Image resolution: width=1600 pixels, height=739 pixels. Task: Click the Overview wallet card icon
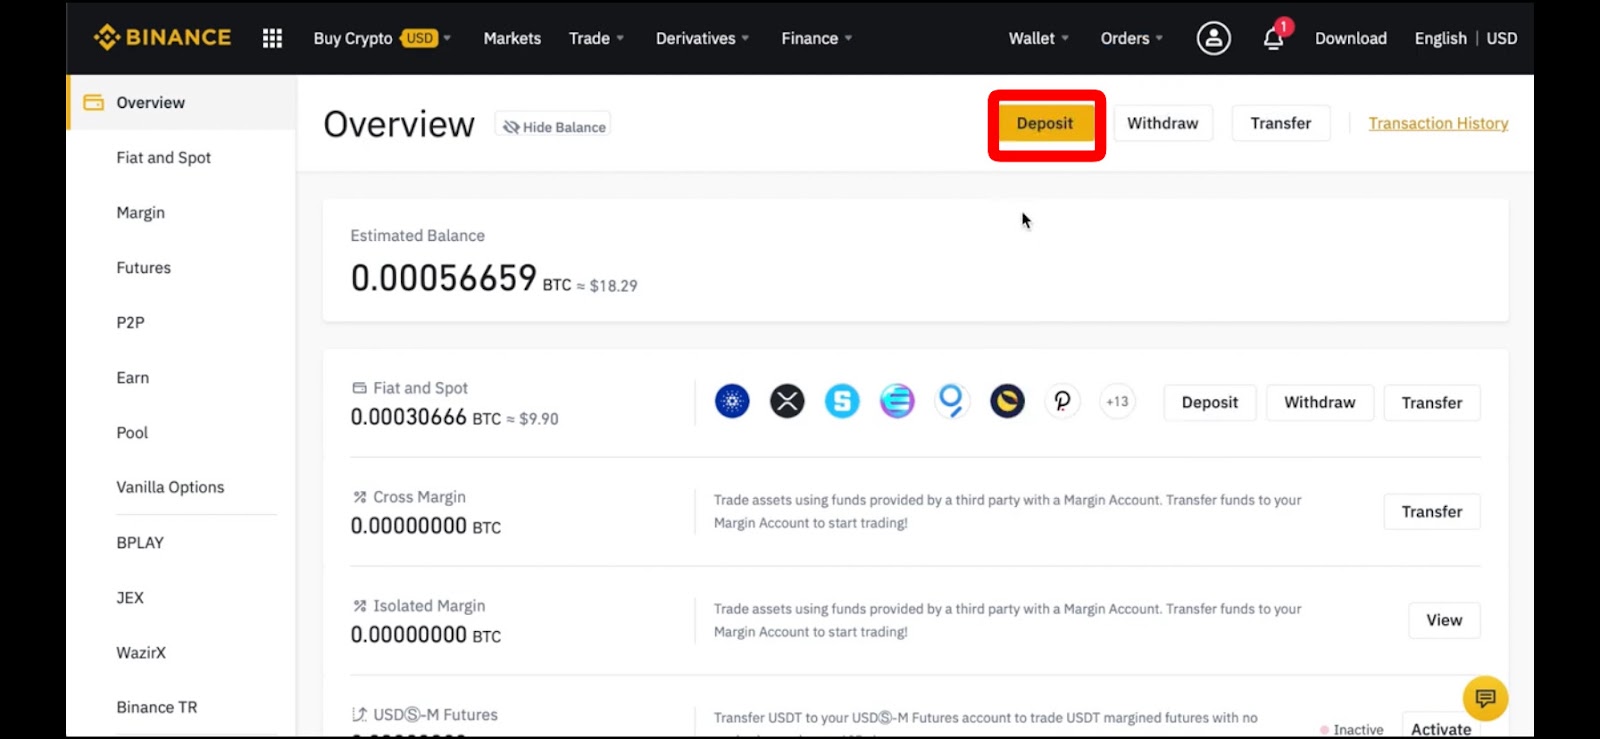[x=93, y=102]
